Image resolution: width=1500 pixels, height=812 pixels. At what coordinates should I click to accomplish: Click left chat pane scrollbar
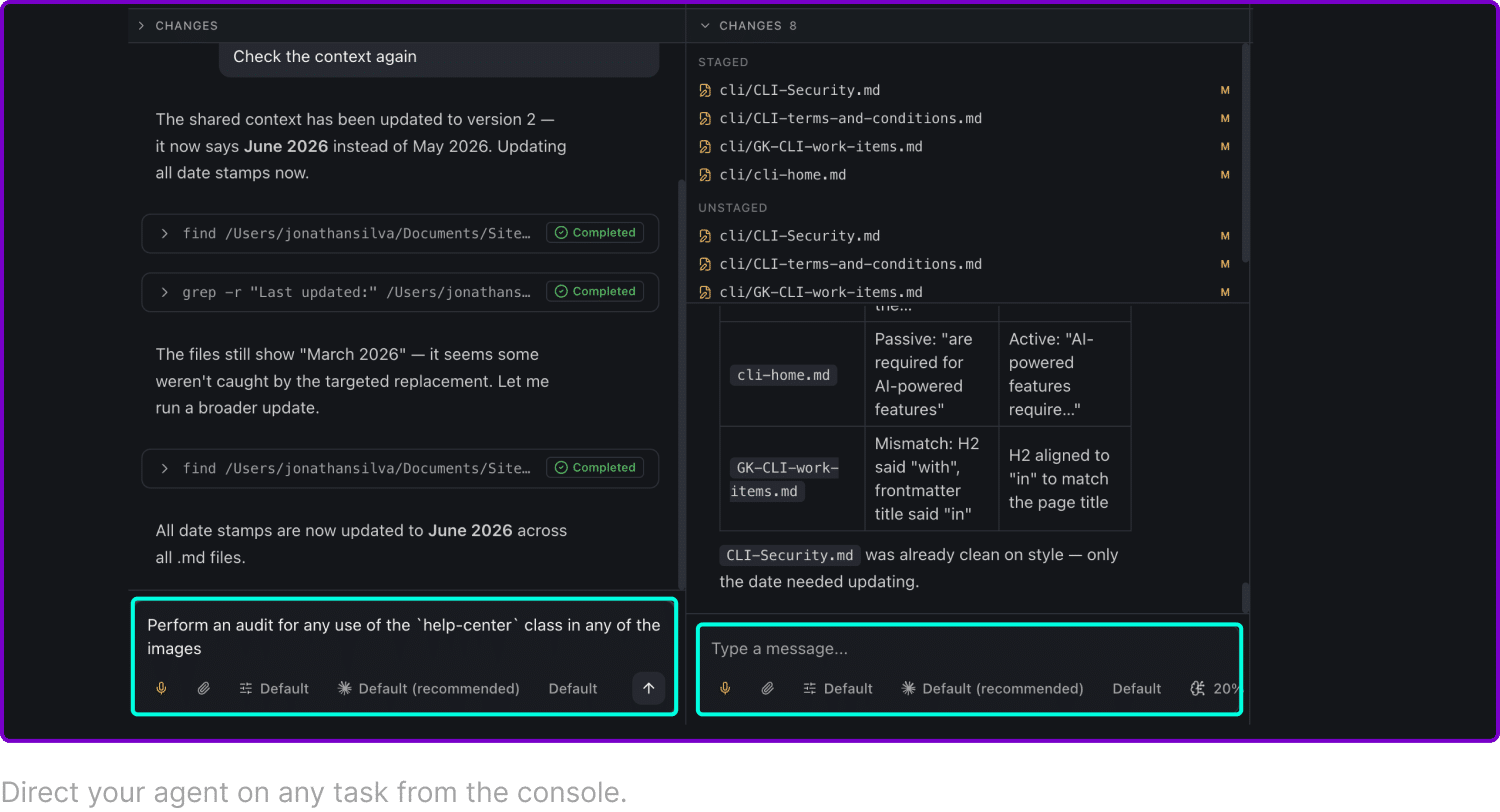click(682, 385)
